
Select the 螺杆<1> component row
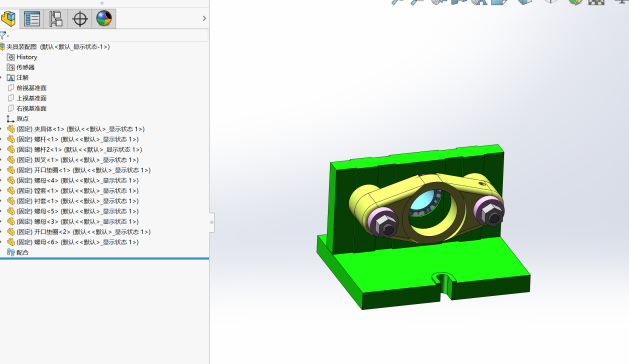(x=73, y=139)
